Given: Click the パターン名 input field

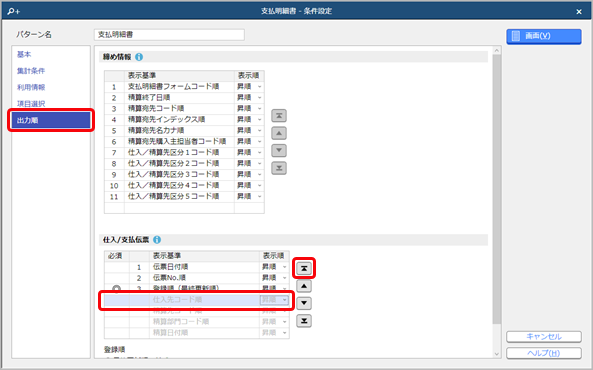Looking at the screenshot, I should point(169,34).
